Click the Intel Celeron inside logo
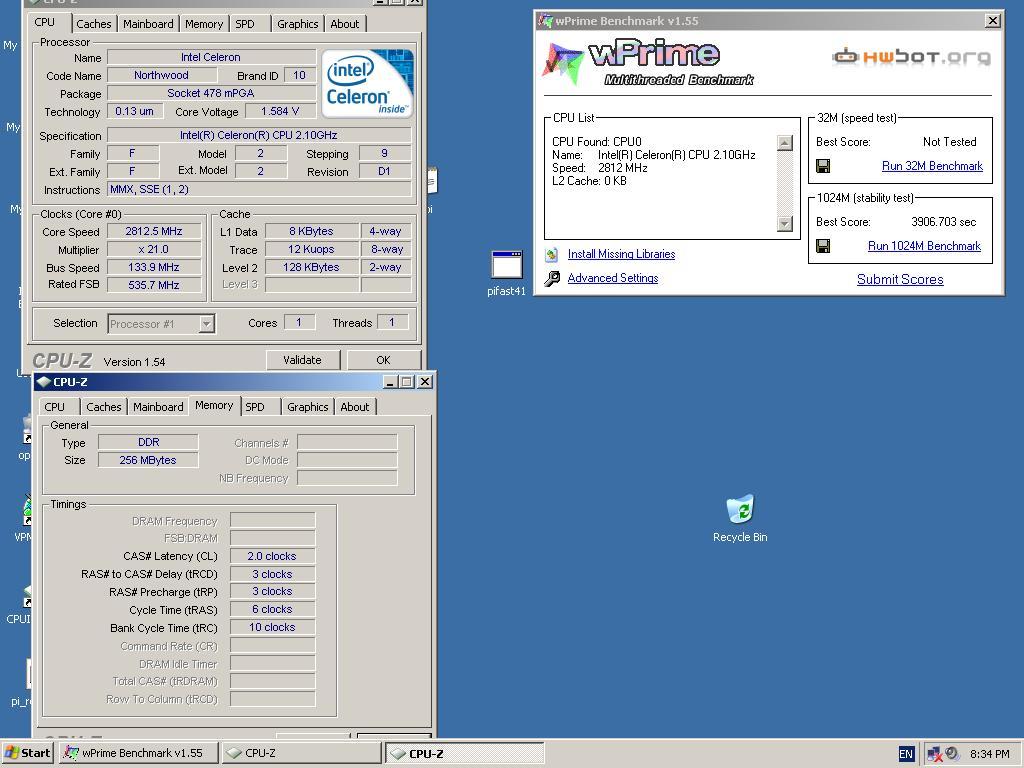The width and height of the screenshot is (1024, 768). pyautogui.click(x=370, y=83)
